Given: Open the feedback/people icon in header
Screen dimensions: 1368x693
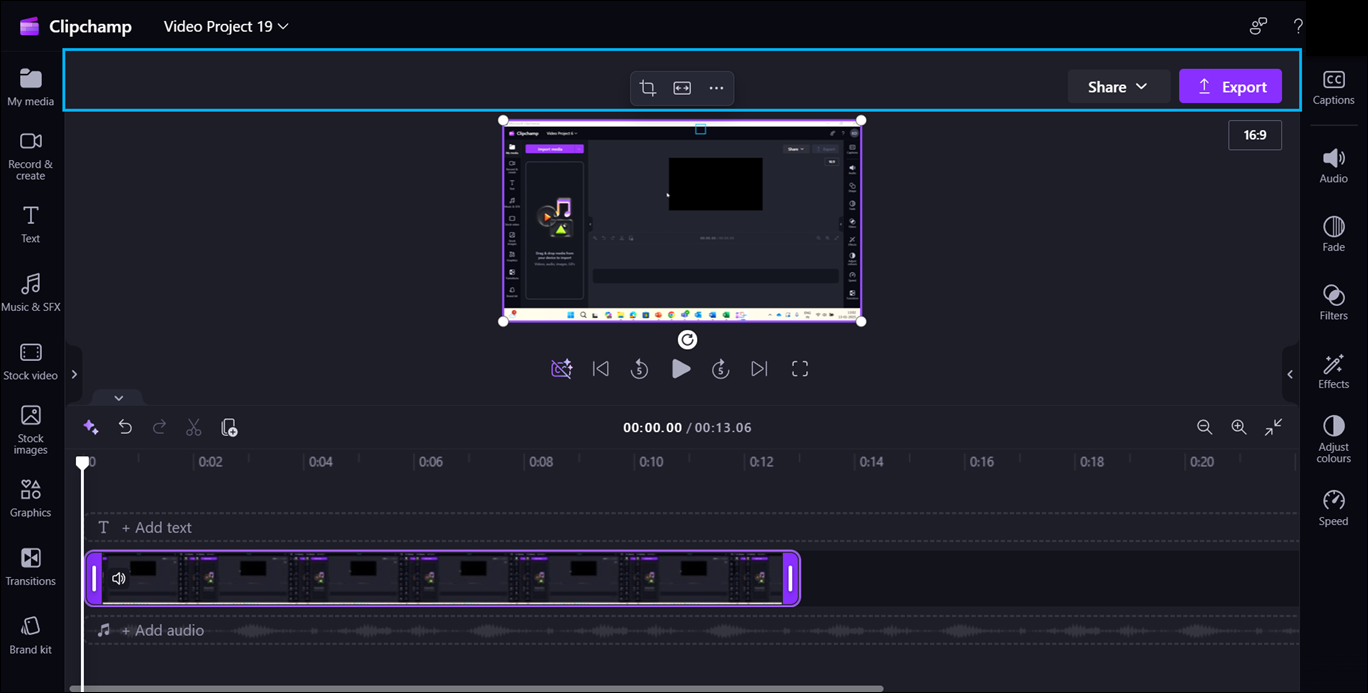Looking at the screenshot, I should point(1259,26).
